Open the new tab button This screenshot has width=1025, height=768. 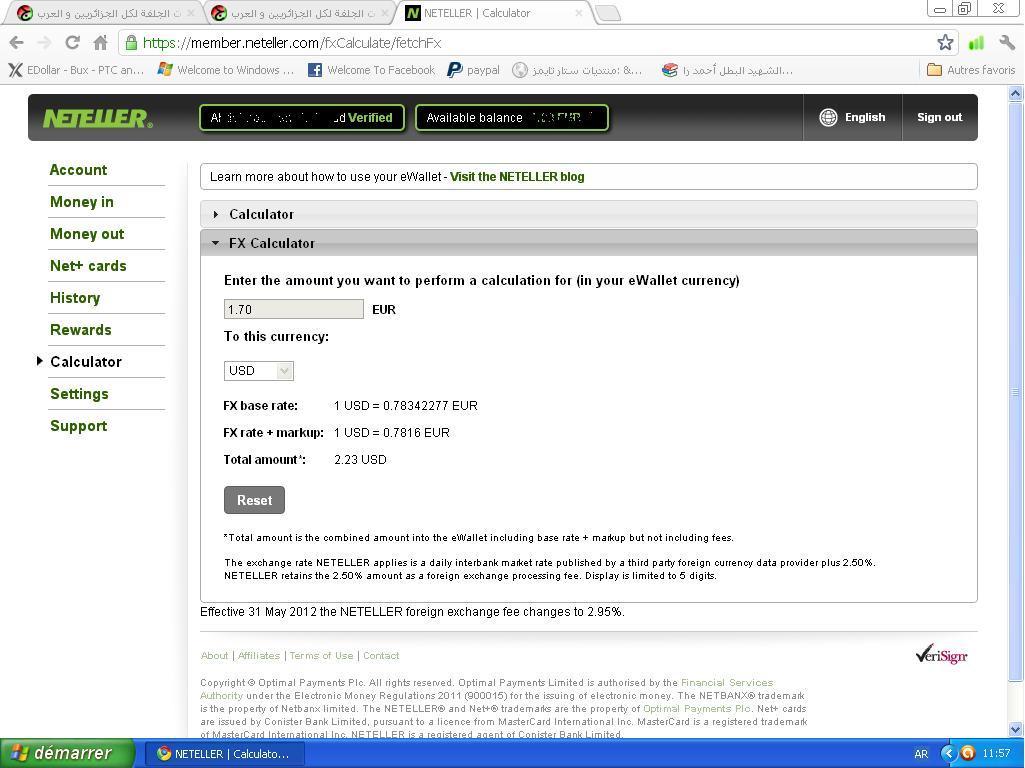609,13
